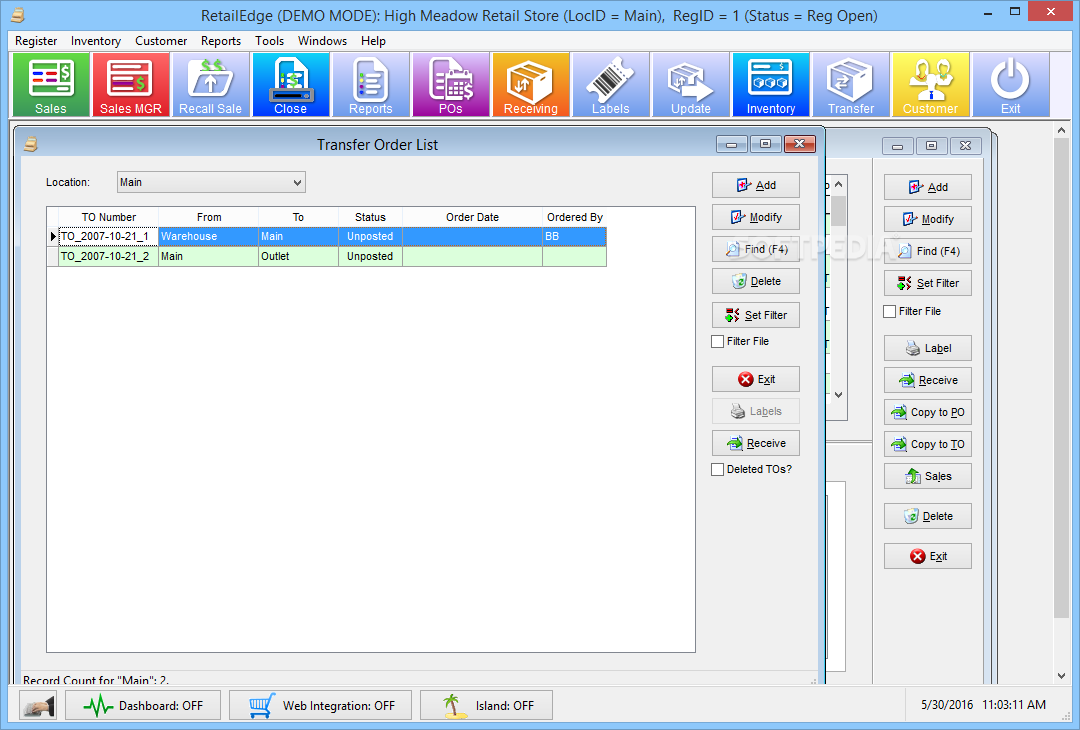The height and width of the screenshot is (730, 1080).
Task: Enable the Deleted TOs? checkbox
Action: click(x=718, y=470)
